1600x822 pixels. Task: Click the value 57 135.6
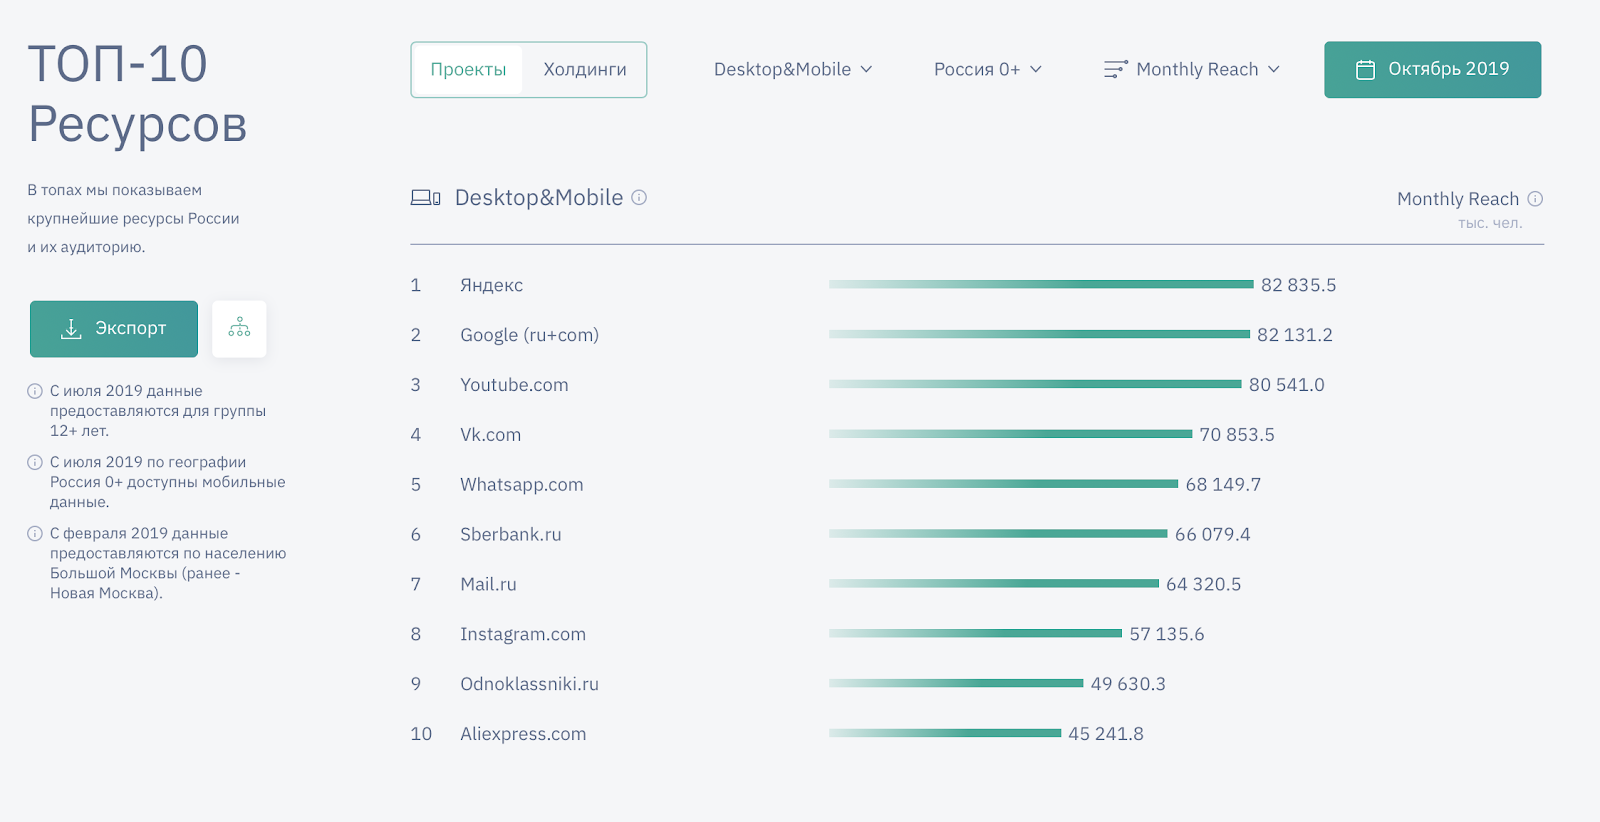coord(1166,634)
